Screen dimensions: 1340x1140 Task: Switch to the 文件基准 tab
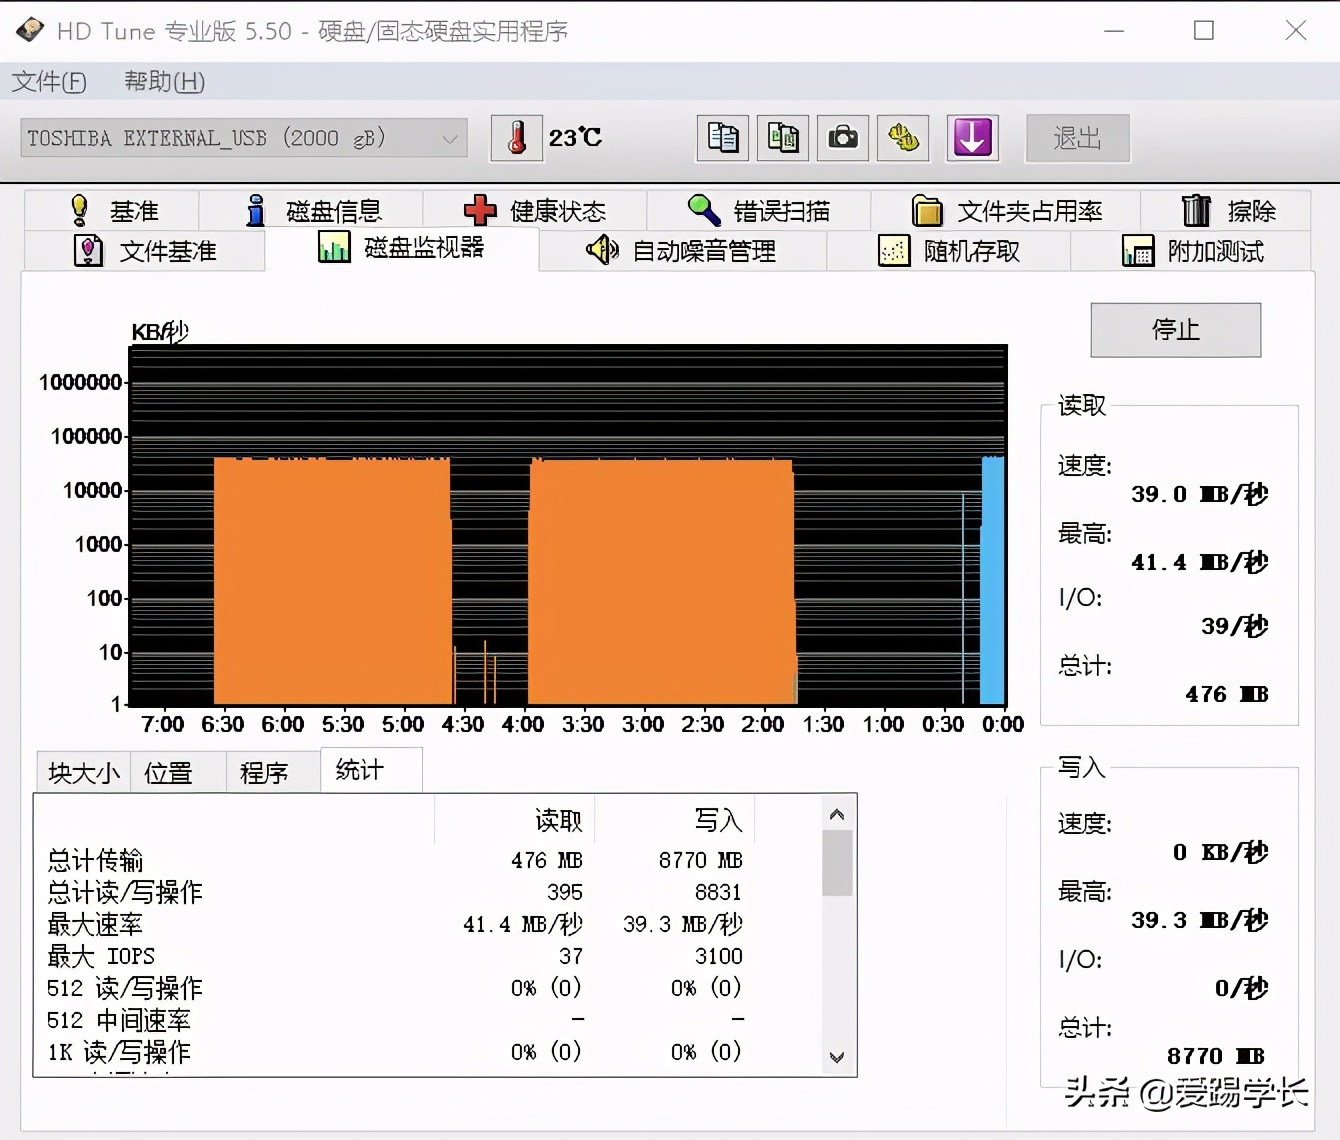(147, 251)
